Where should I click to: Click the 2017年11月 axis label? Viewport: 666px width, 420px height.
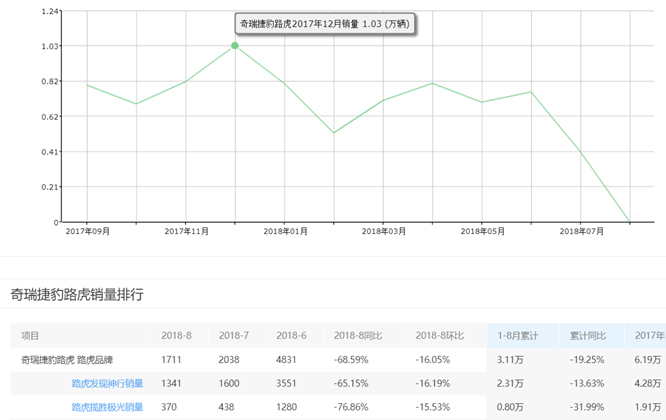point(186,231)
